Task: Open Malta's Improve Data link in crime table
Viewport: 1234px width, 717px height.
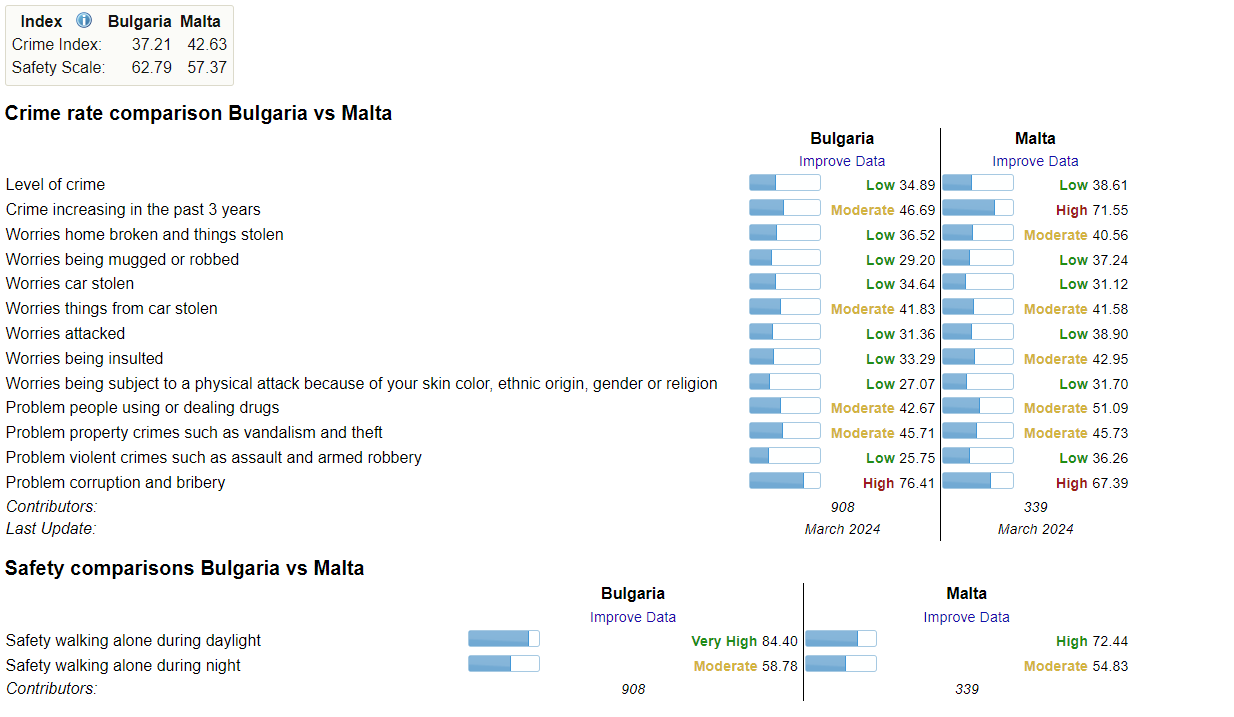Action: coord(1035,161)
